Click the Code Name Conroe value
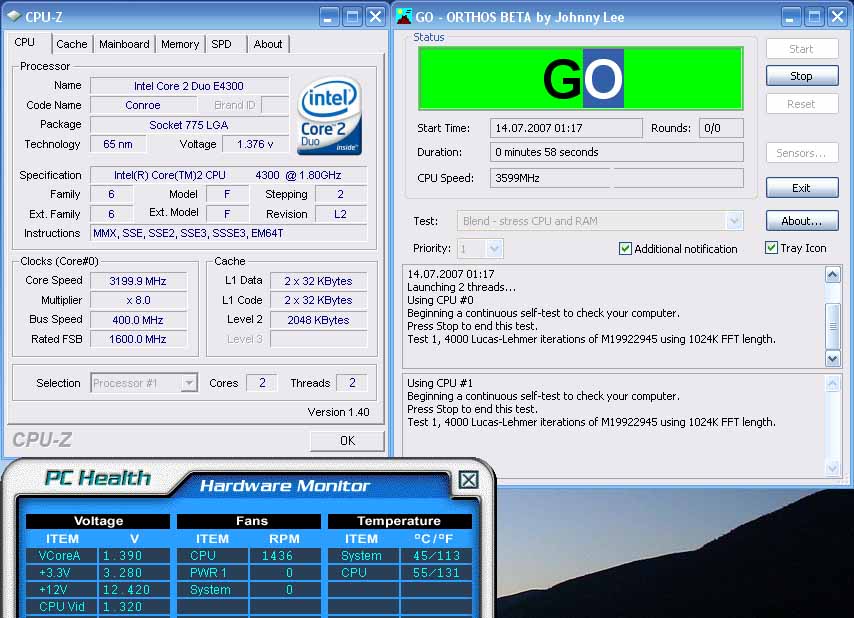Image resolution: width=854 pixels, height=618 pixels. click(143, 105)
